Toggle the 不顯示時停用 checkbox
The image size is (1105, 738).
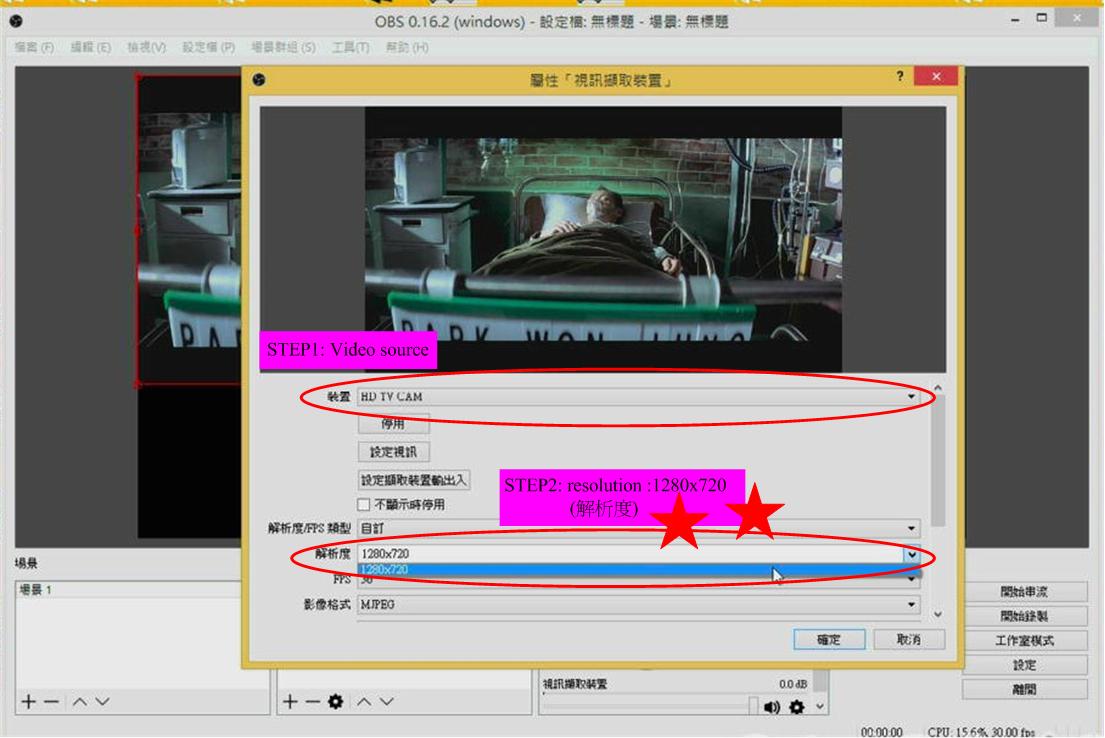pyautogui.click(x=364, y=505)
